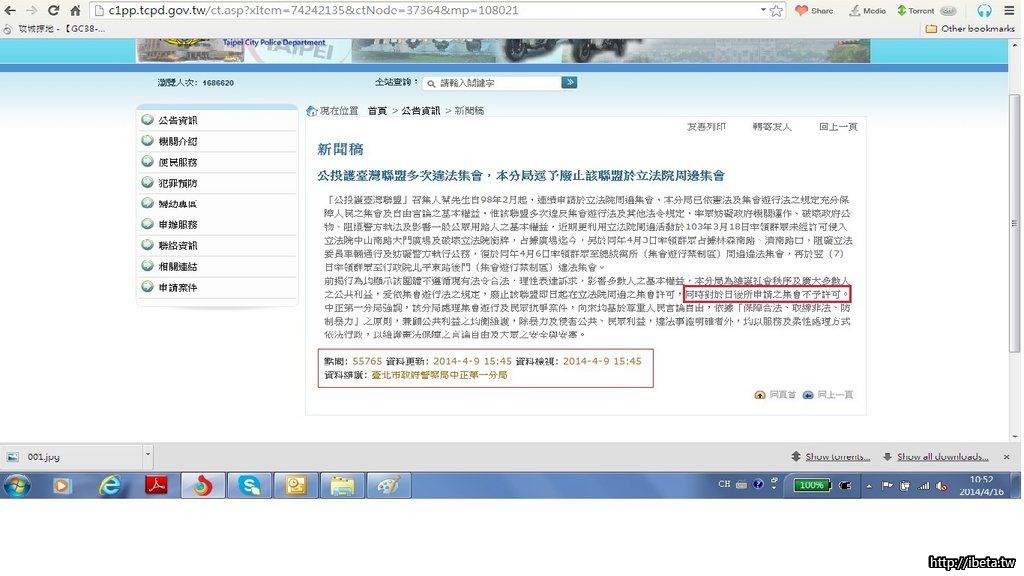This screenshot has height=576, width=1024.
Task: Click the browser Home icon
Action: click(x=74, y=11)
